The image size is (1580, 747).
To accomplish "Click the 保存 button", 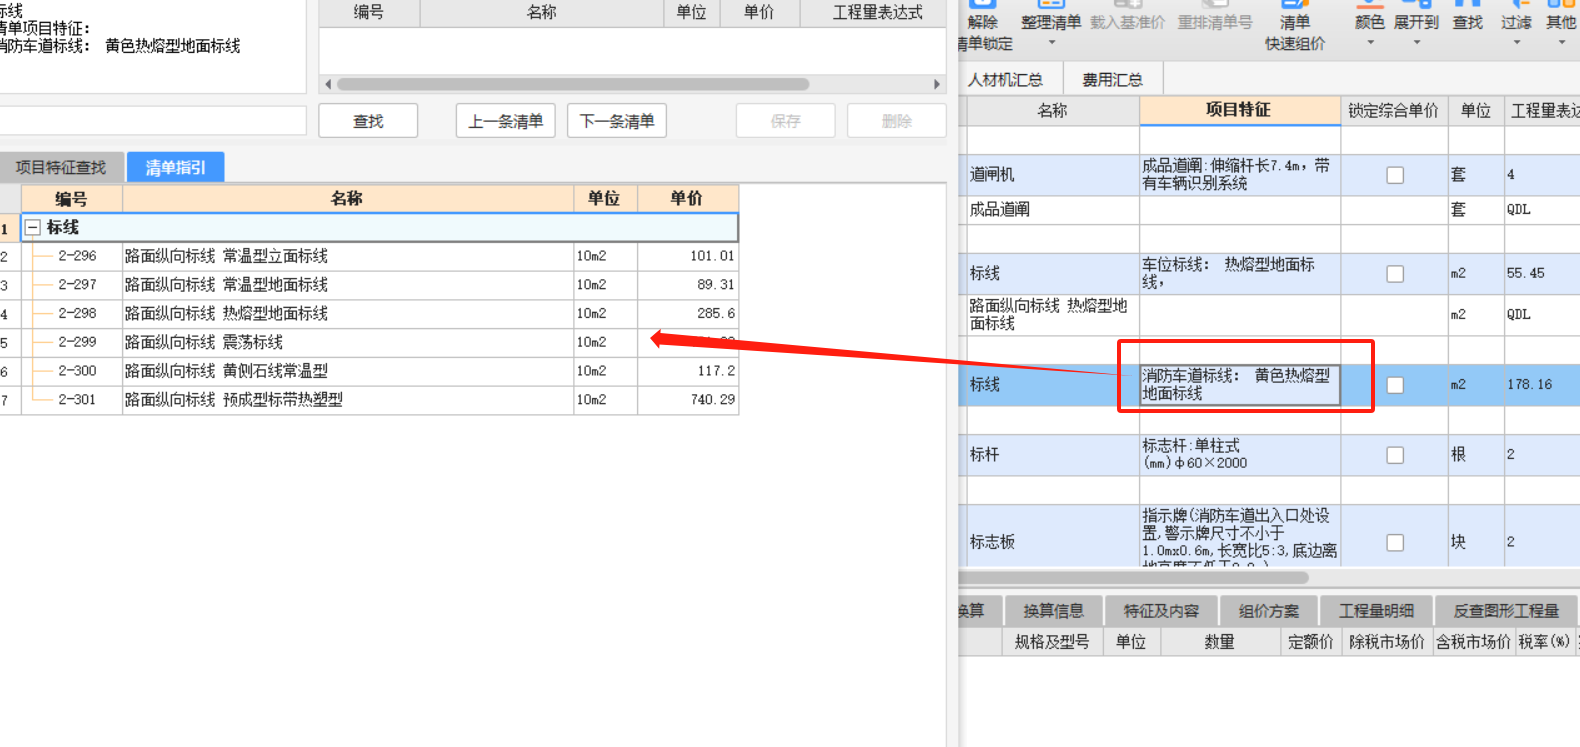I will (785, 121).
